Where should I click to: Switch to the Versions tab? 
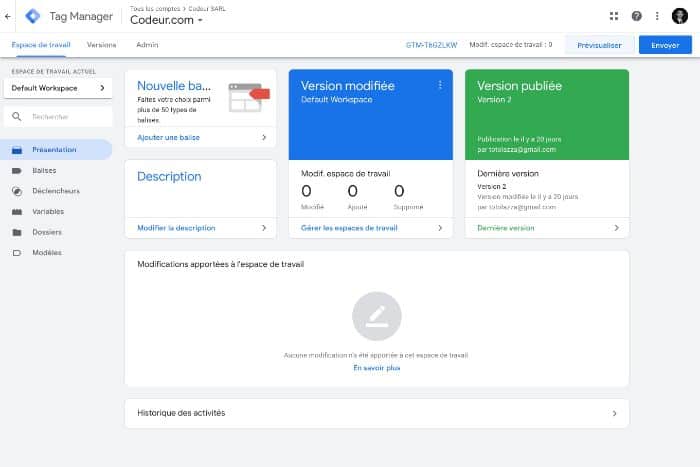click(x=101, y=45)
